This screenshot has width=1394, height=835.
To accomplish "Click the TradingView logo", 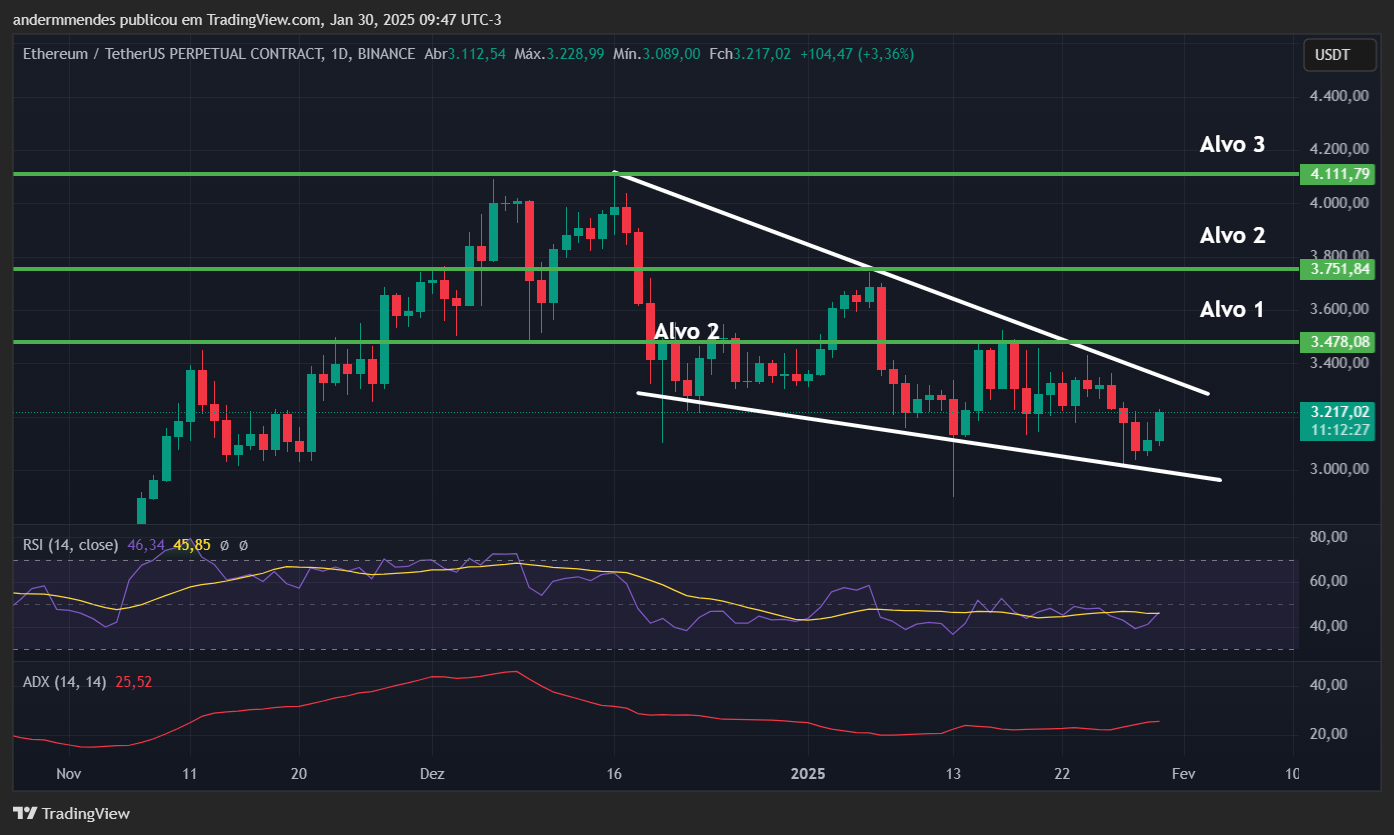I will [x=71, y=813].
